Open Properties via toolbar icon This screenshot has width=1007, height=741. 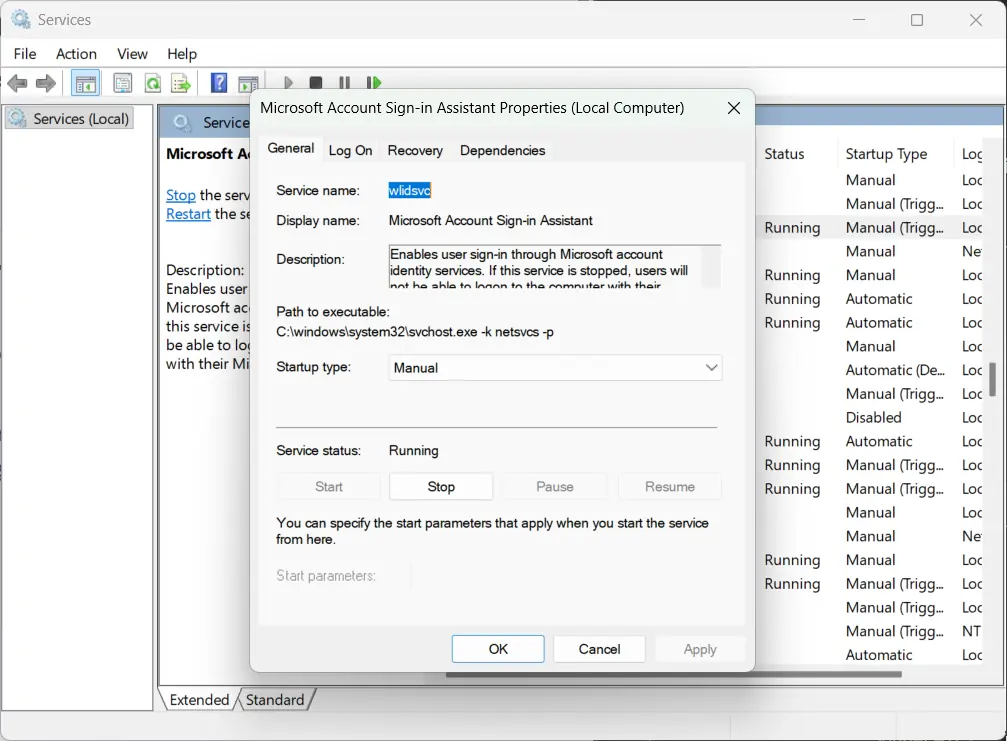(x=122, y=83)
